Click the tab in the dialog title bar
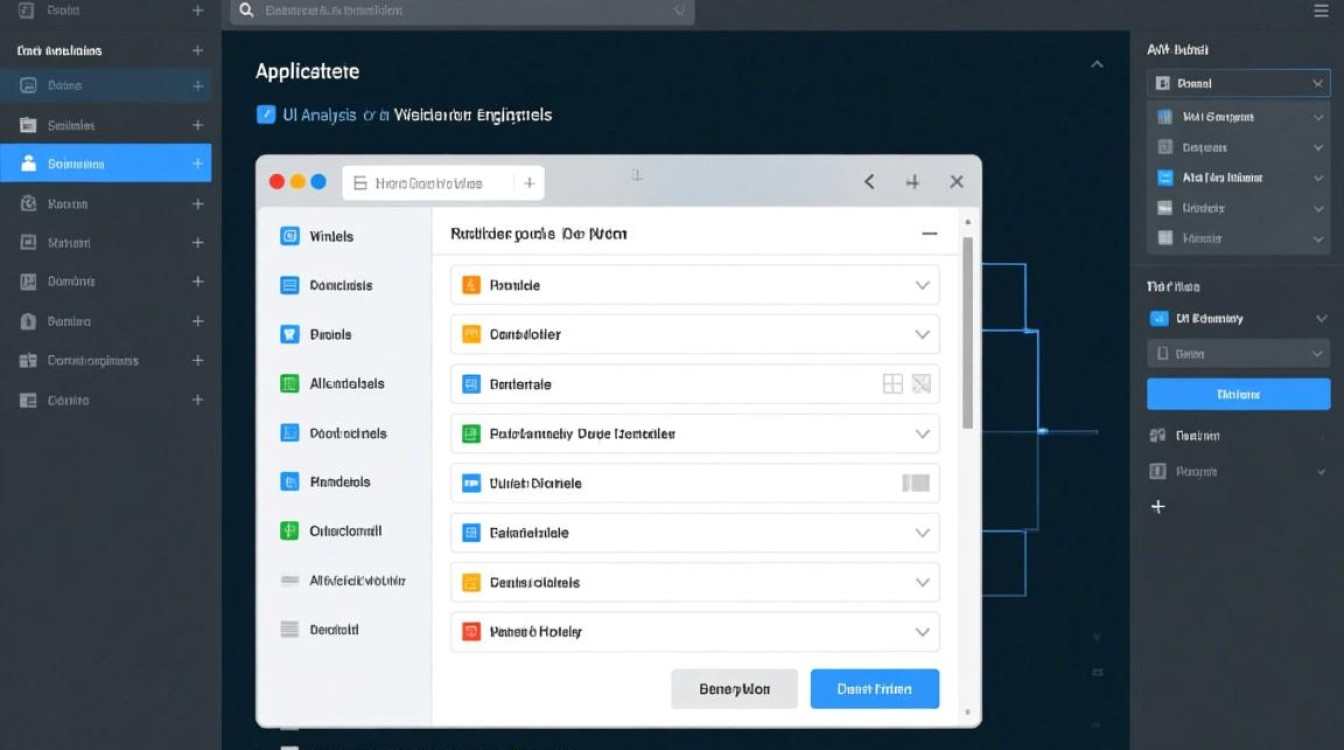The height and width of the screenshot is (750, 1344). click(430, 183)
